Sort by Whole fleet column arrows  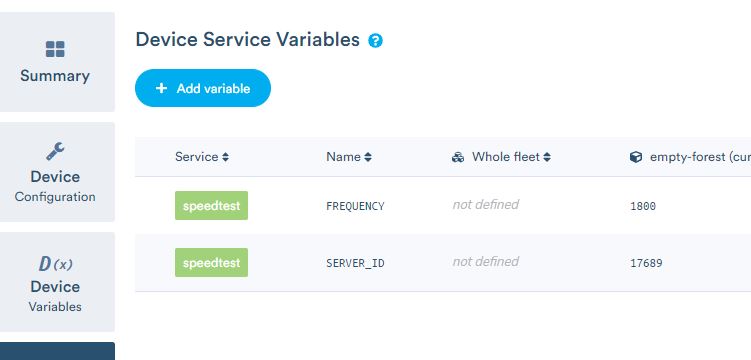click(x=547, y=157)
